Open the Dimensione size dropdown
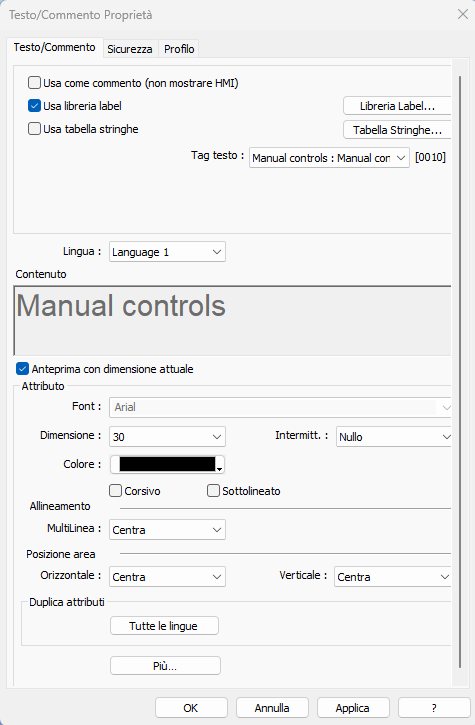Viewport: 475px width, 725px height. point(167,436)
